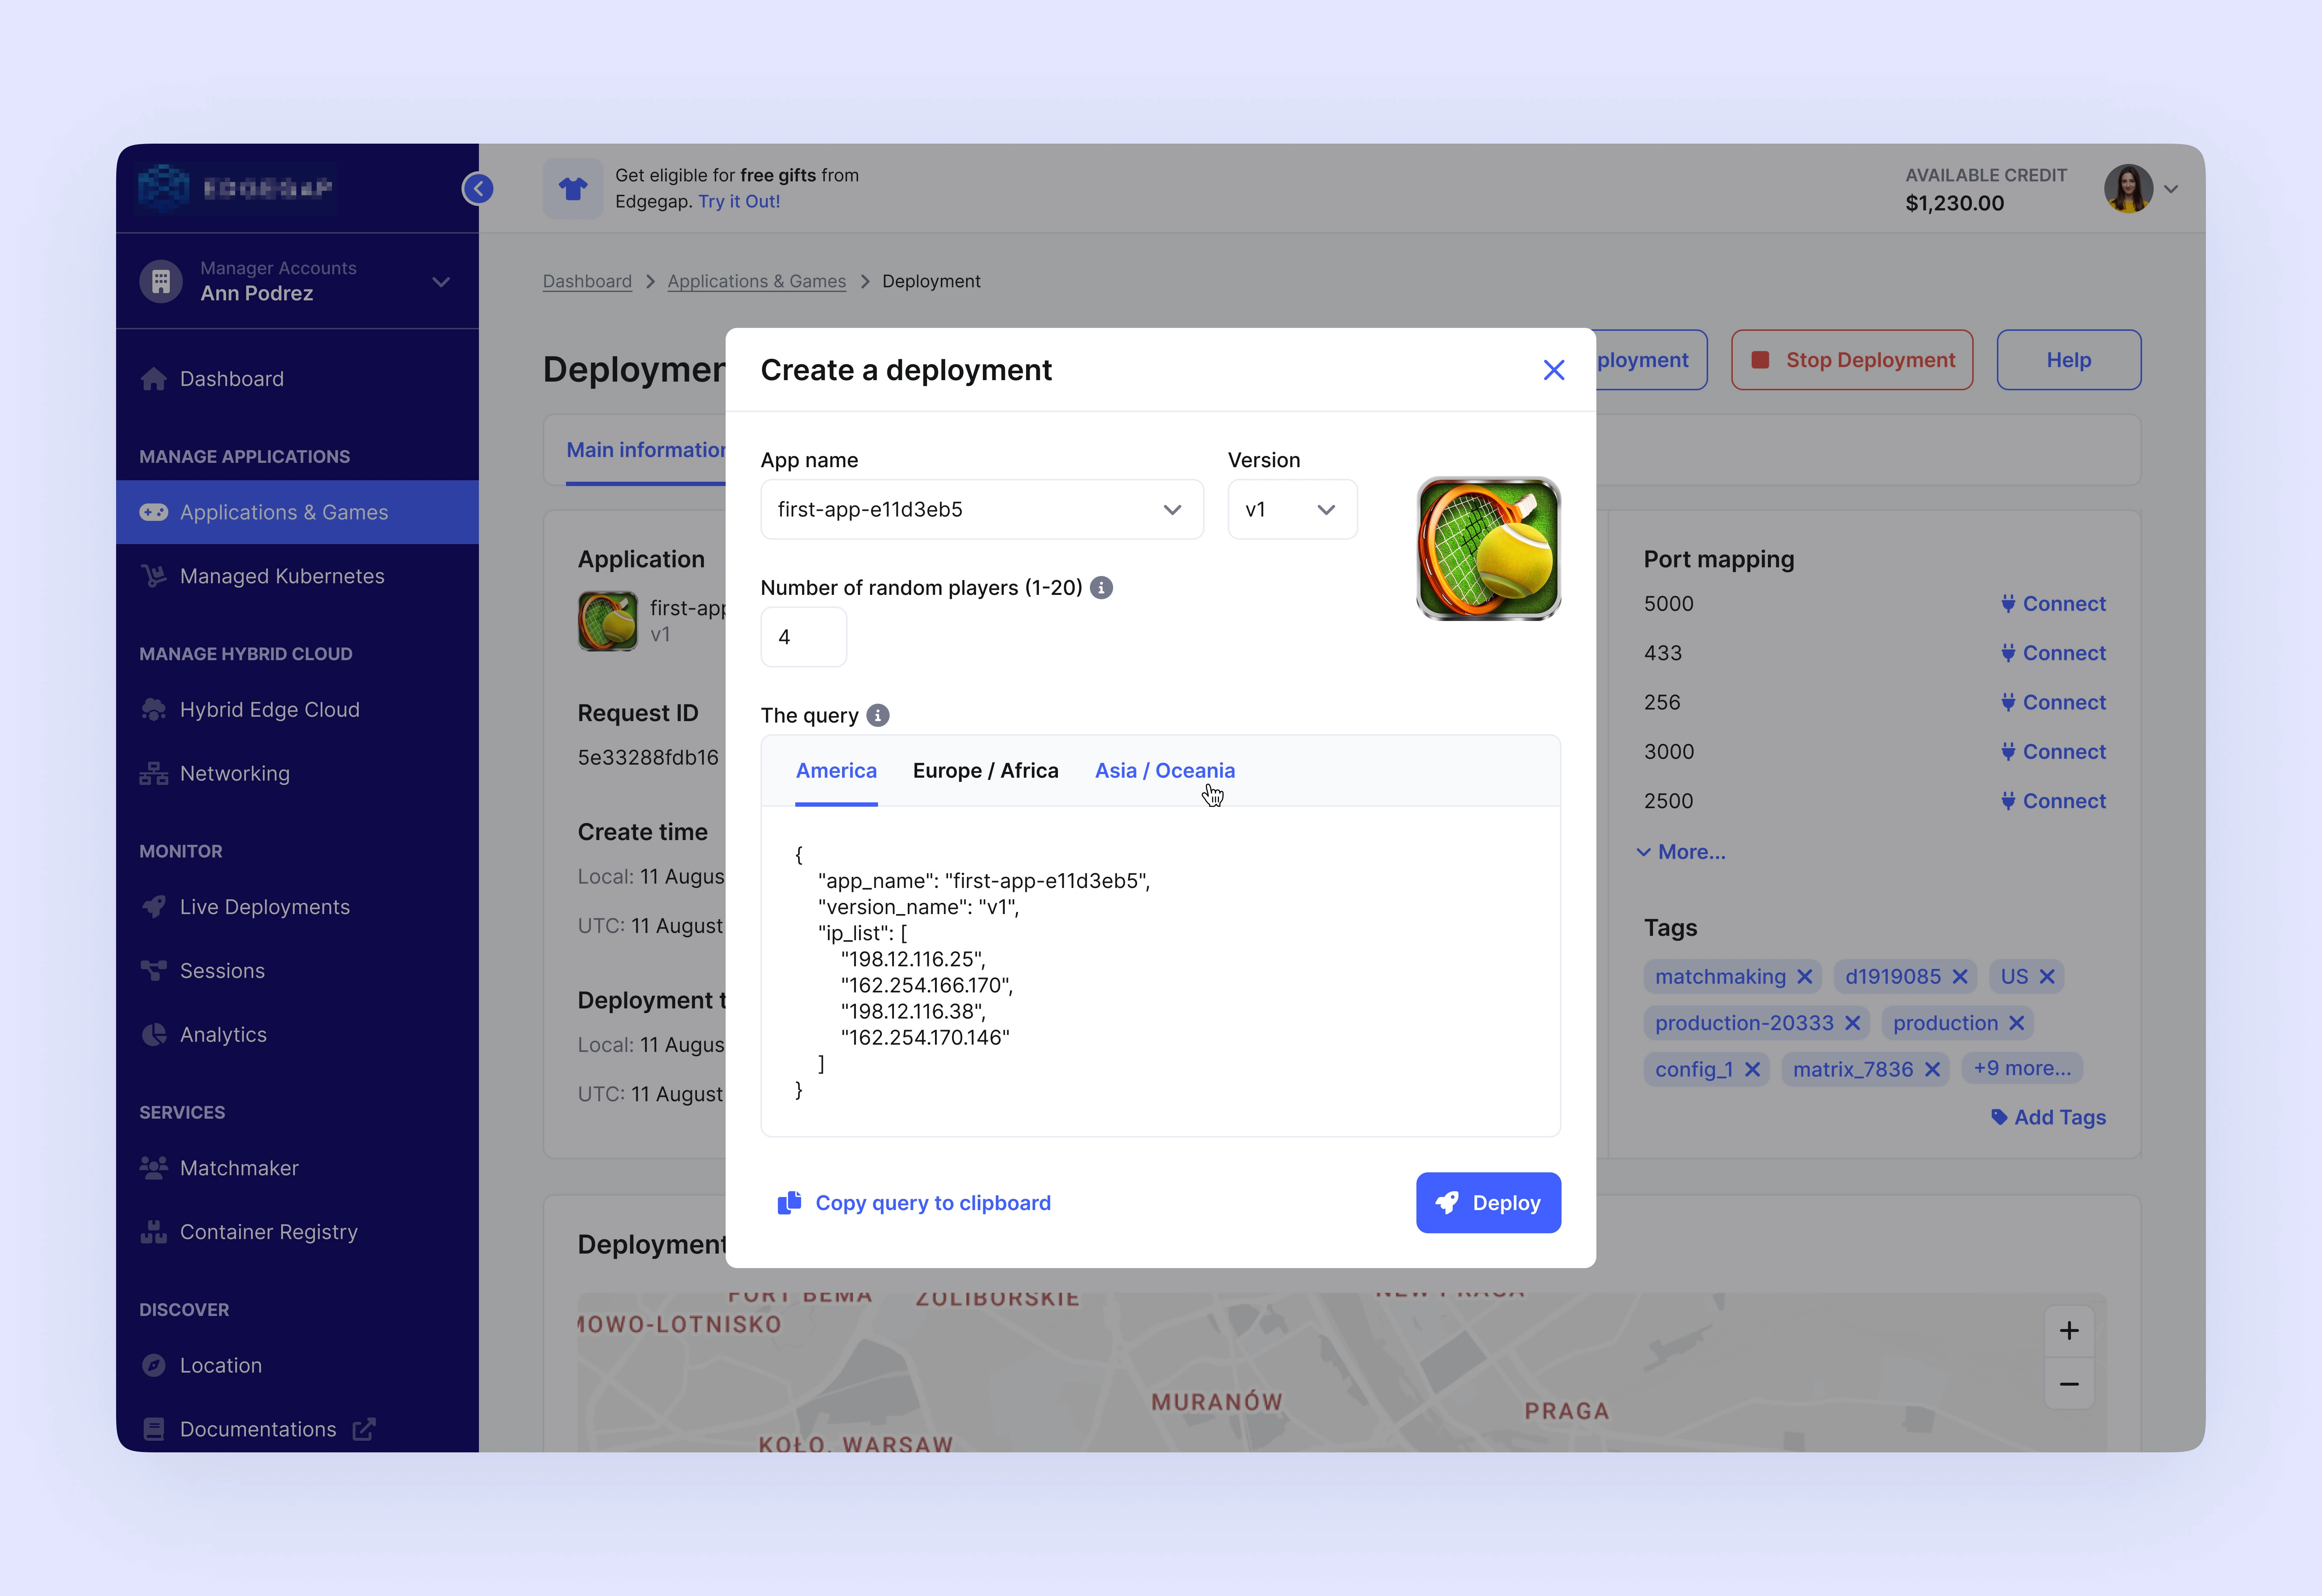
Task: Remove the matchmaking tag with its X
Action: click(x=1805, y=976)
